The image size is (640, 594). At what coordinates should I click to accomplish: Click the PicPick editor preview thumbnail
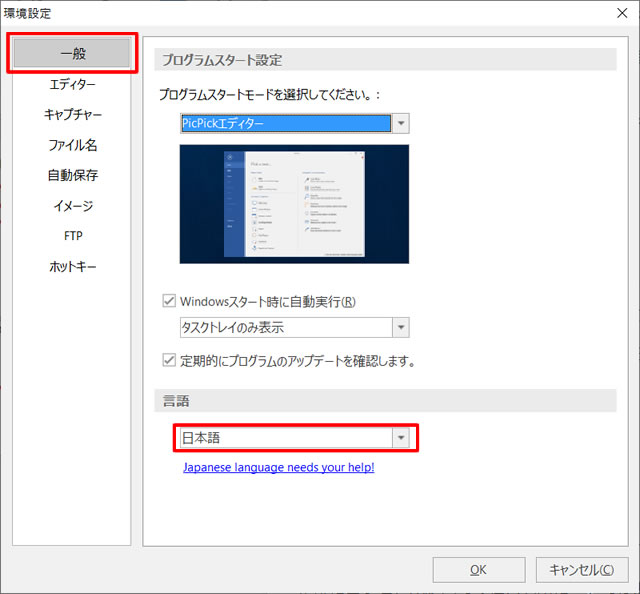[x=294, y=204]
